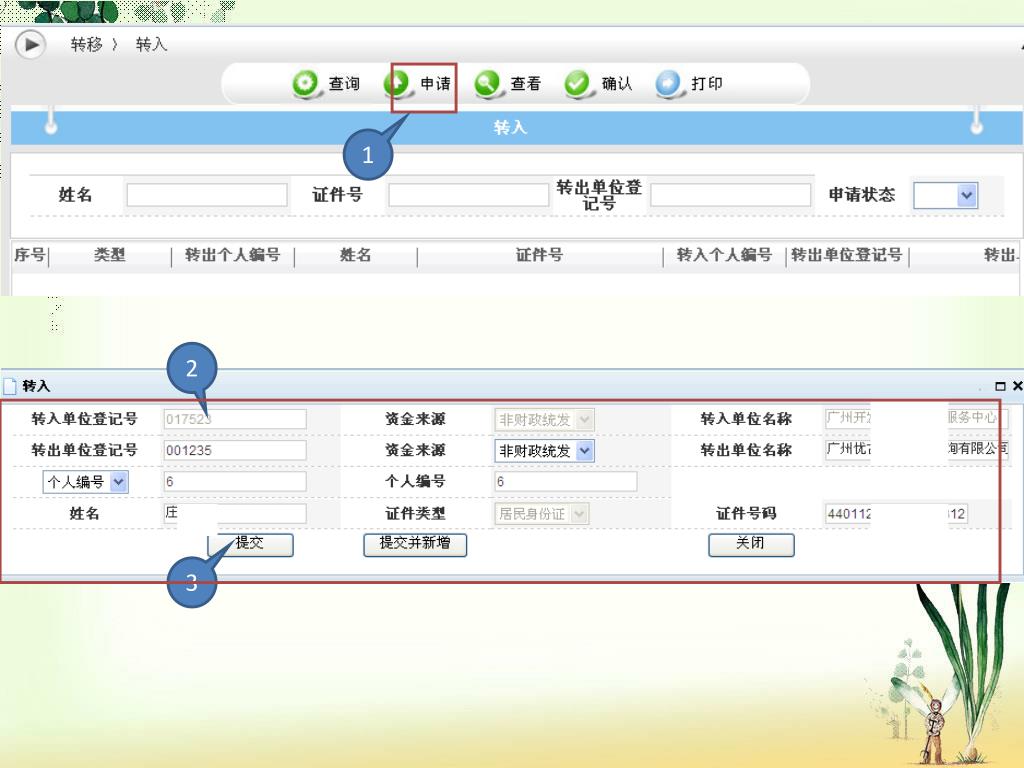Click the 转出单位登记号 table column header
Screen dimensions: 1024x768
[x=846, y=255]
